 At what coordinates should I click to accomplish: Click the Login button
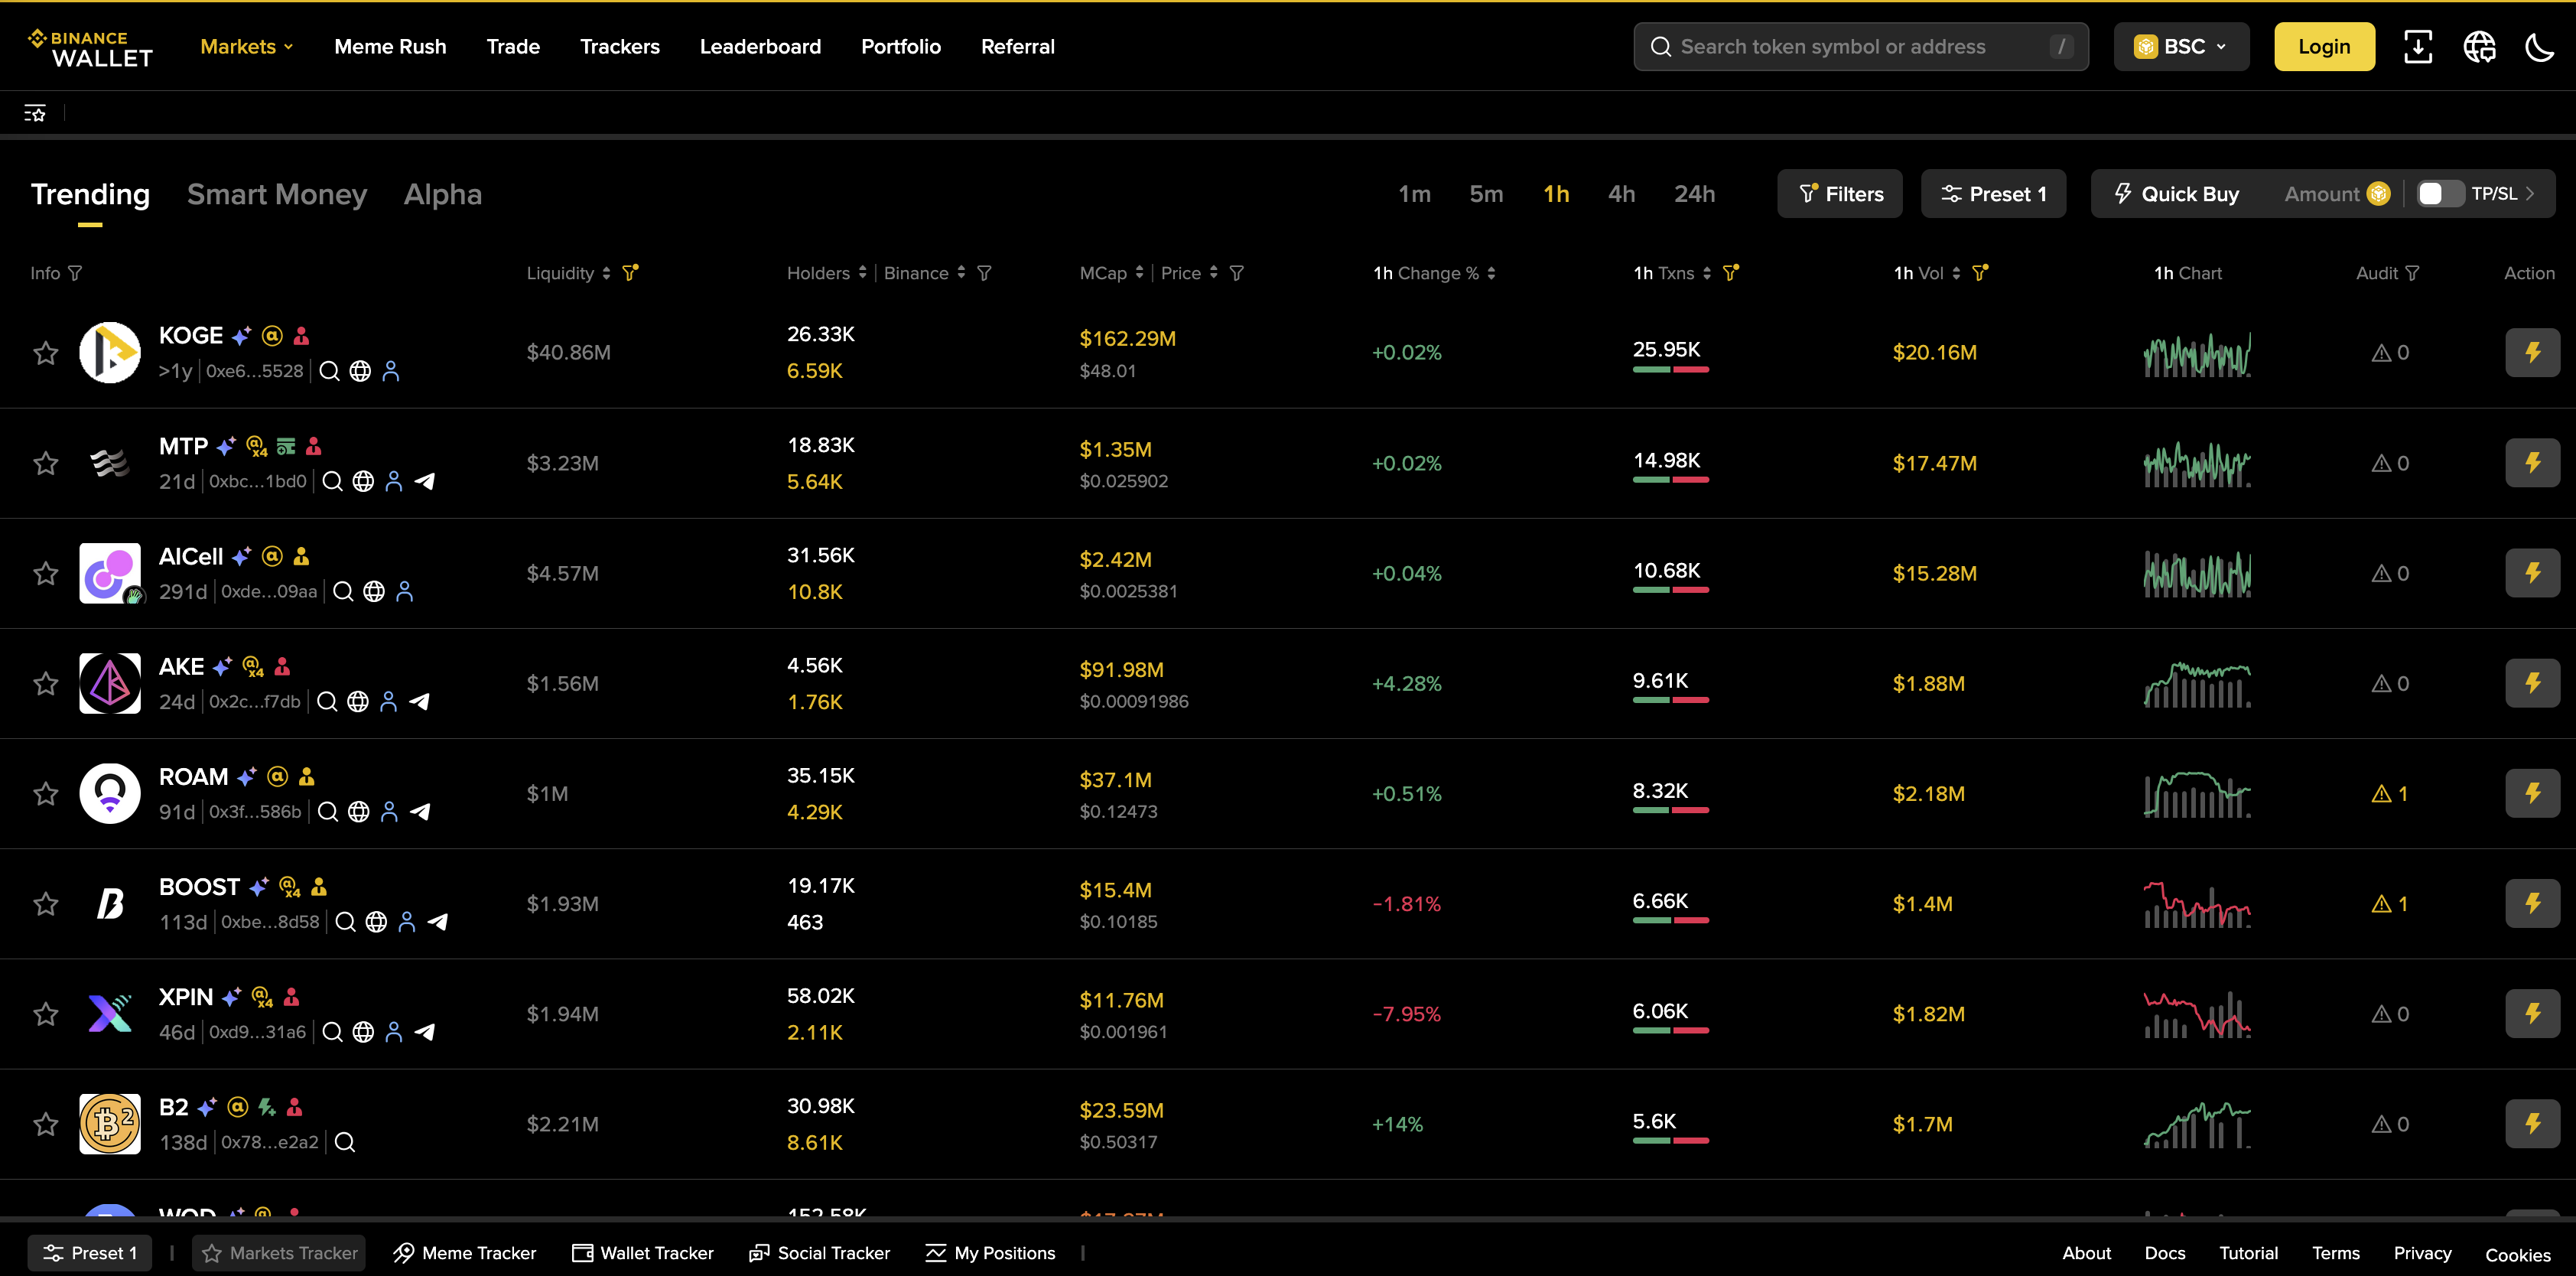click(x=2324, y=46)
